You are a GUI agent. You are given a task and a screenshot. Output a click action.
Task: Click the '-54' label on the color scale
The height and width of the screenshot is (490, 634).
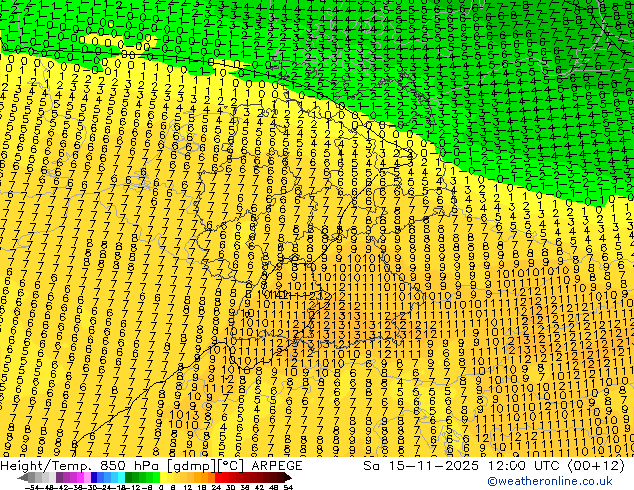pos(32,487)
